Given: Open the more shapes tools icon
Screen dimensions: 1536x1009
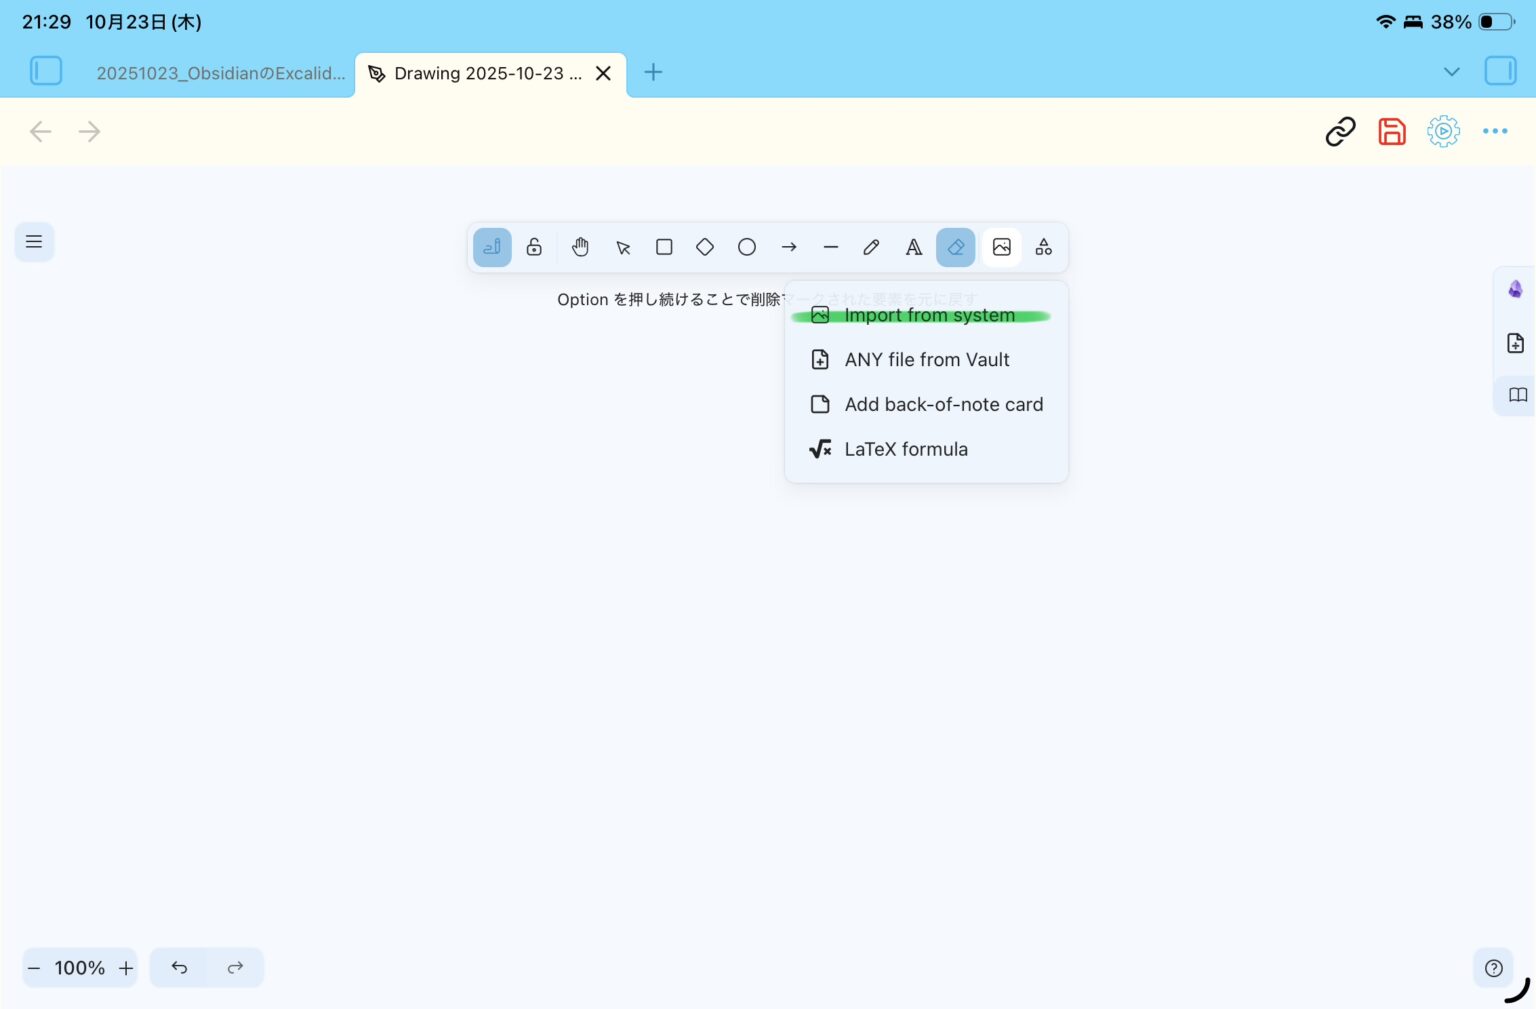Looking at the screenshot, I should pos(1044,247).
